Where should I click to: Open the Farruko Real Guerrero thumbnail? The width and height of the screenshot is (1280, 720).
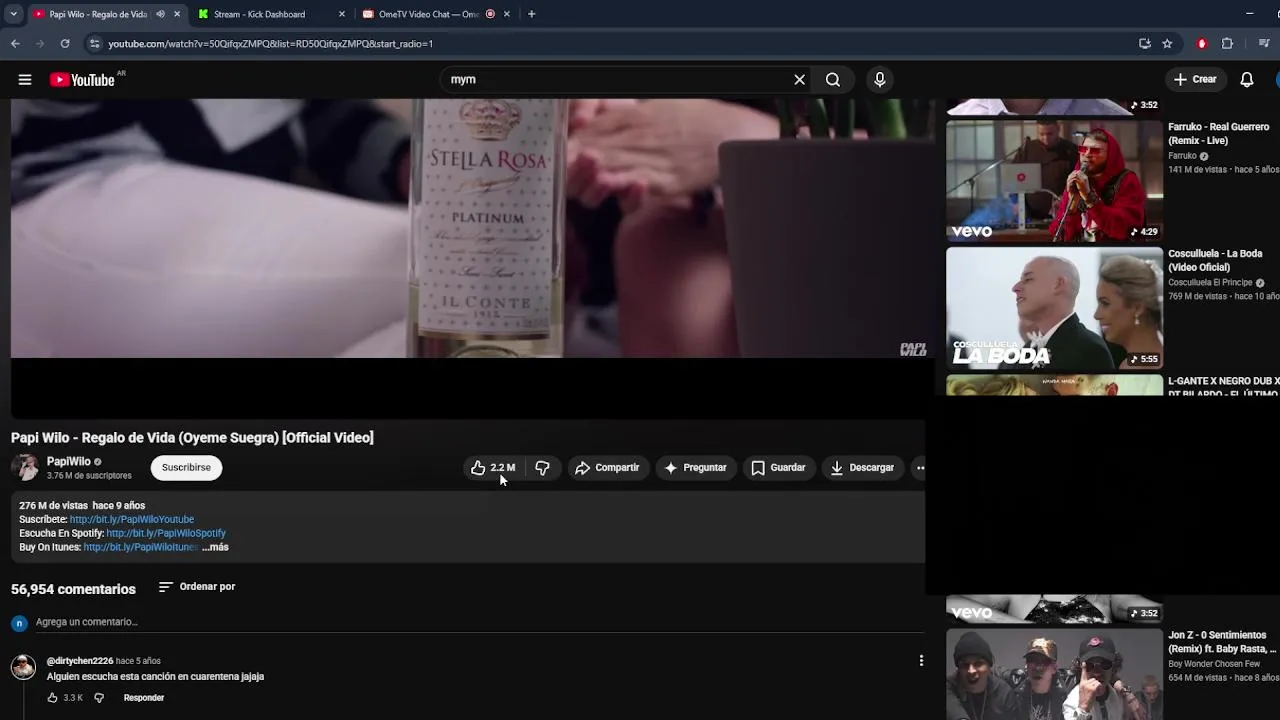(x=1054, y=181)
